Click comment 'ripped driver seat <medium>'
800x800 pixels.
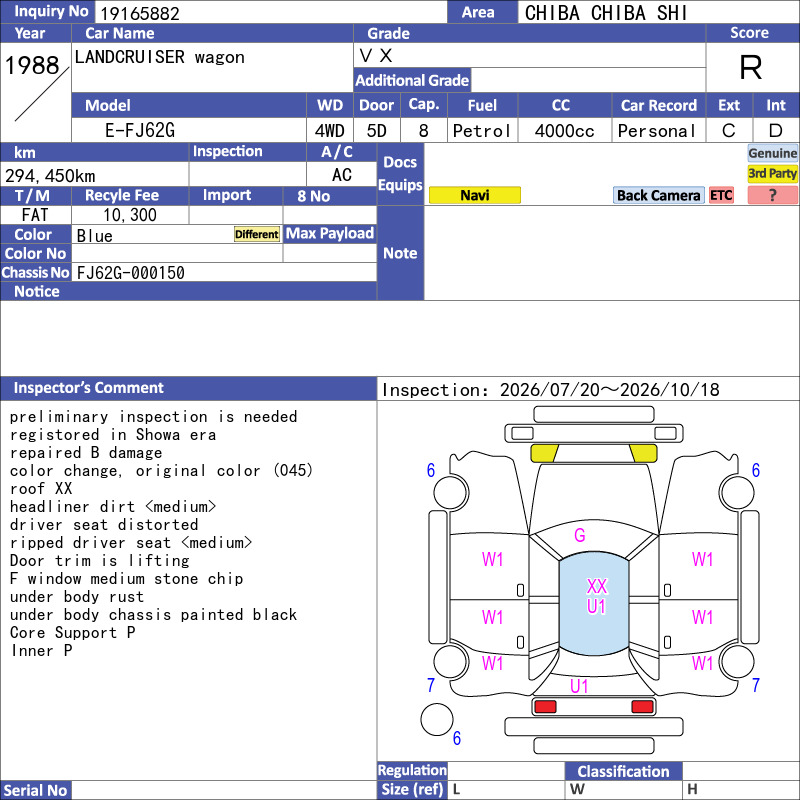tap(131, 542)
